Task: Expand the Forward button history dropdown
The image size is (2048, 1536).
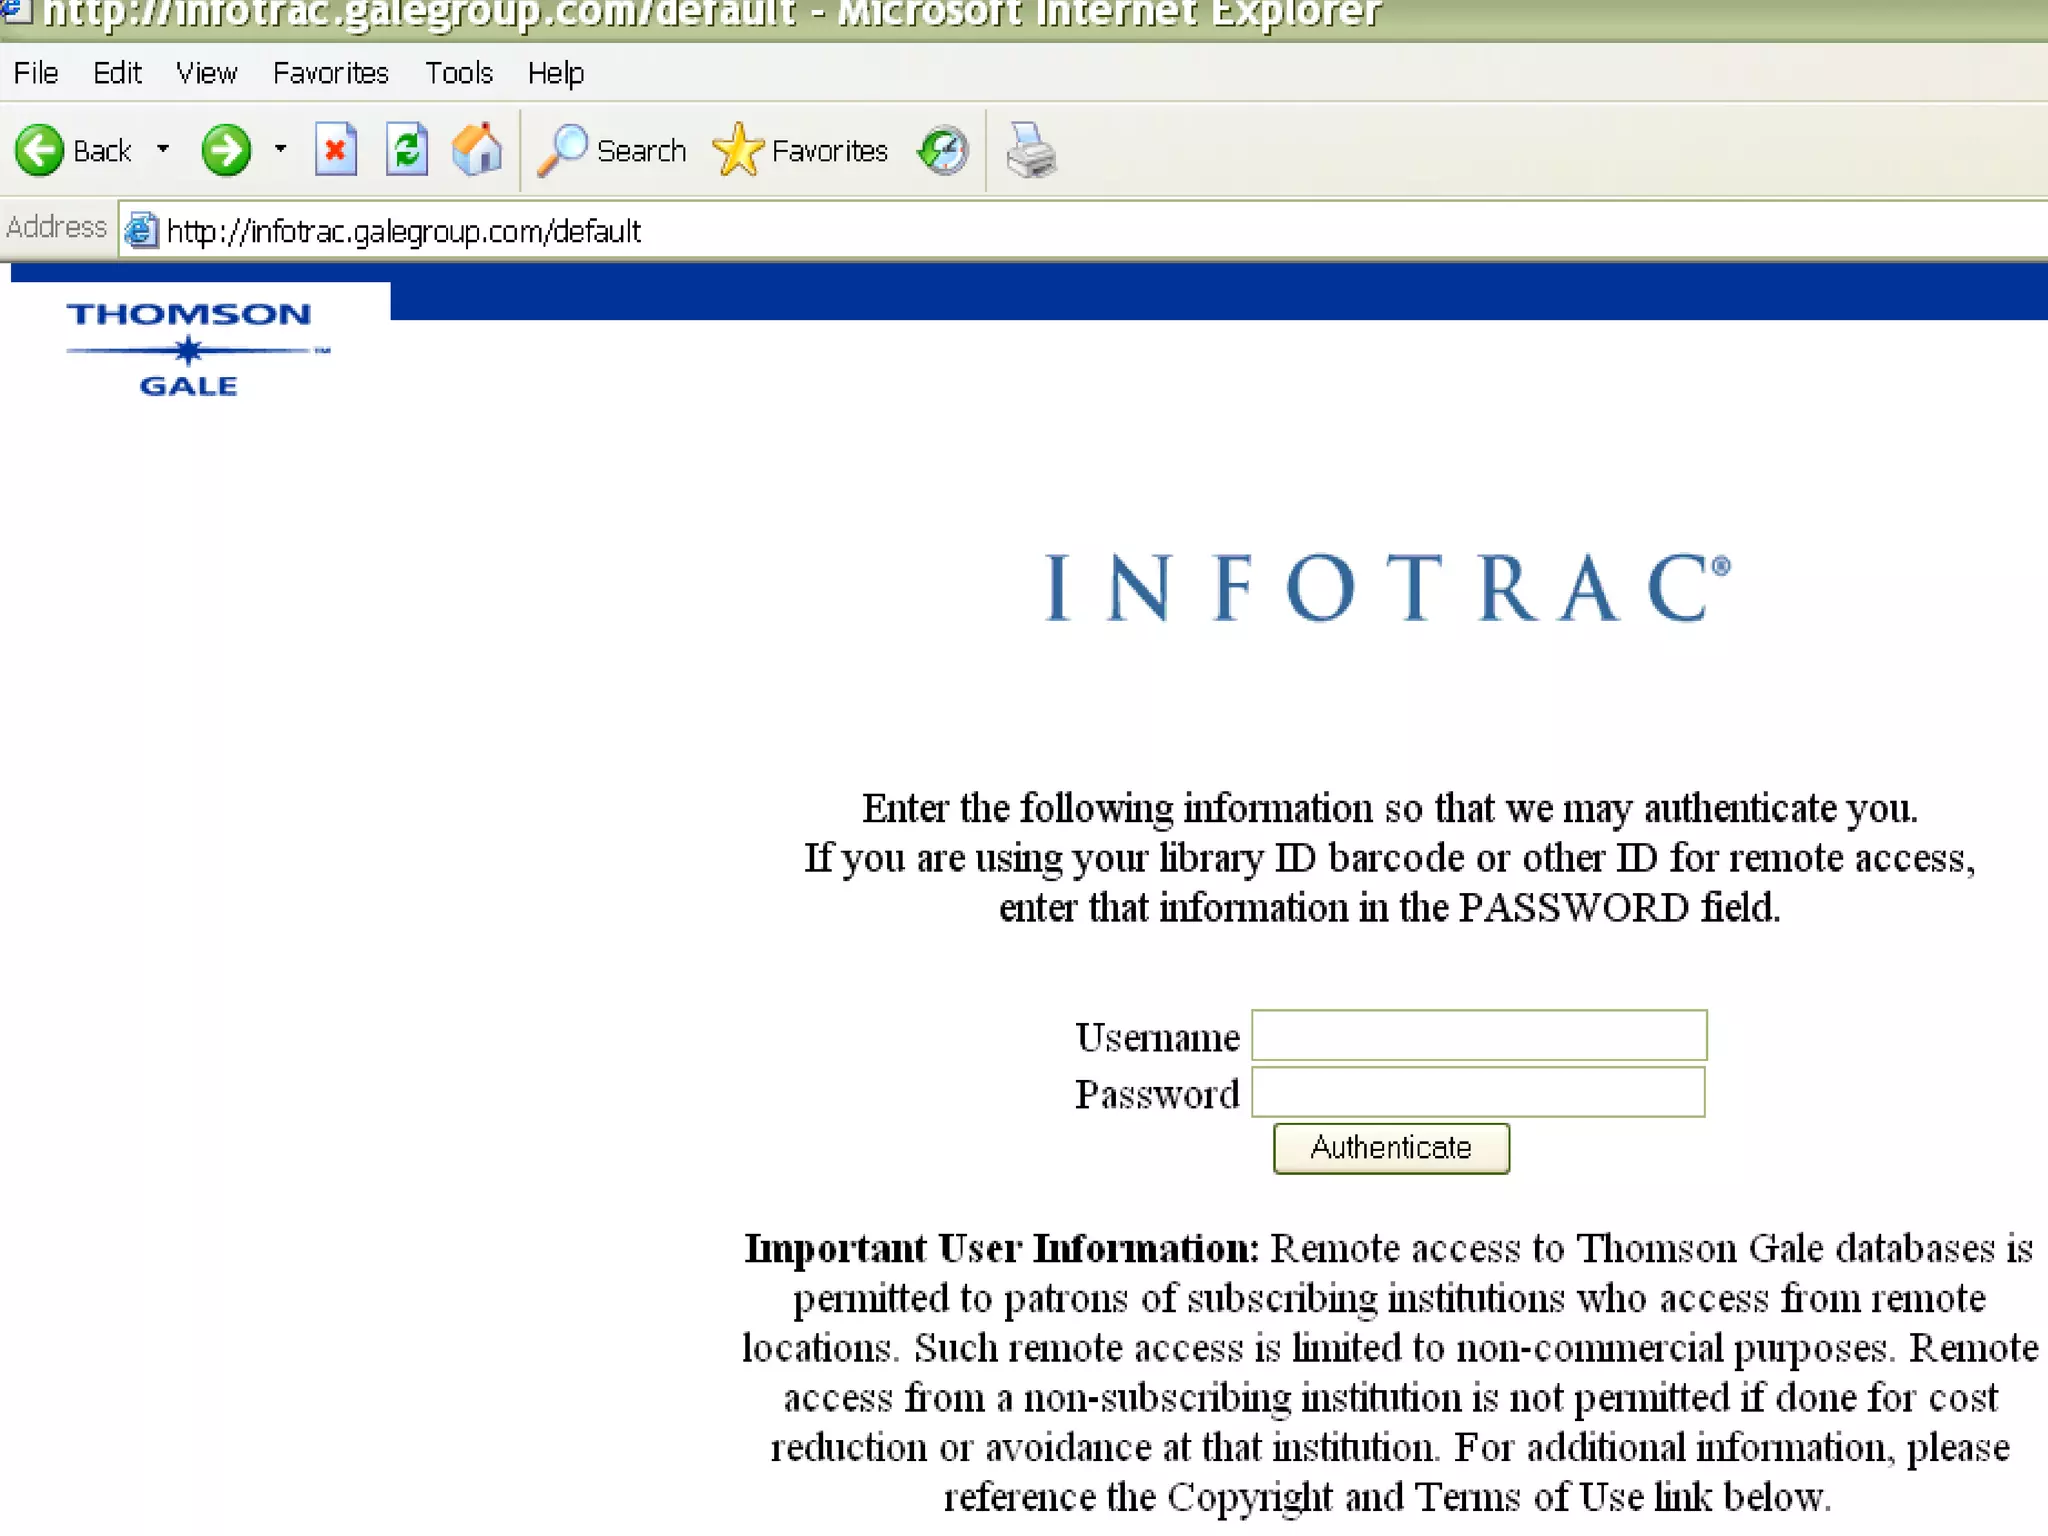Action: click(280, 150)
